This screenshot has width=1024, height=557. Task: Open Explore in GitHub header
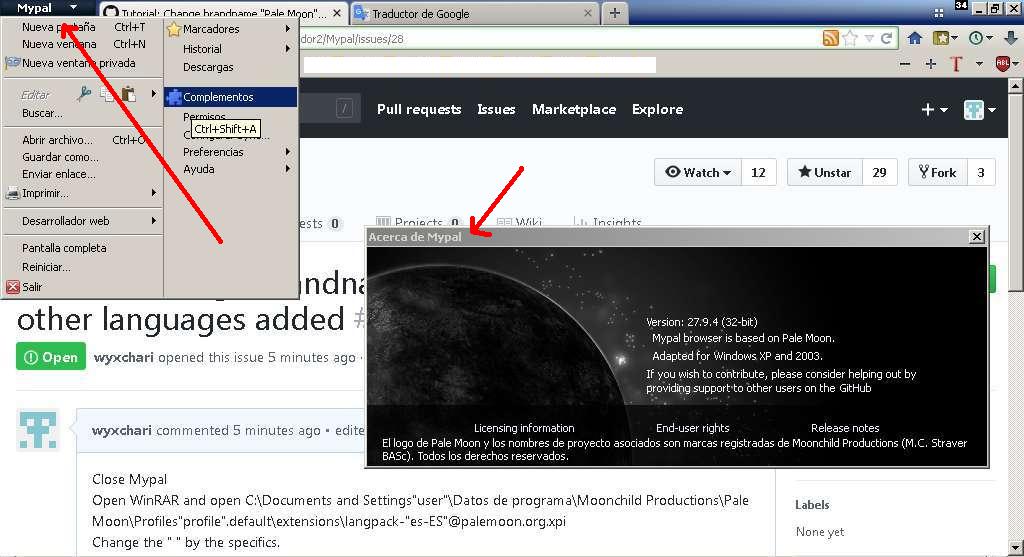[657, 110]
